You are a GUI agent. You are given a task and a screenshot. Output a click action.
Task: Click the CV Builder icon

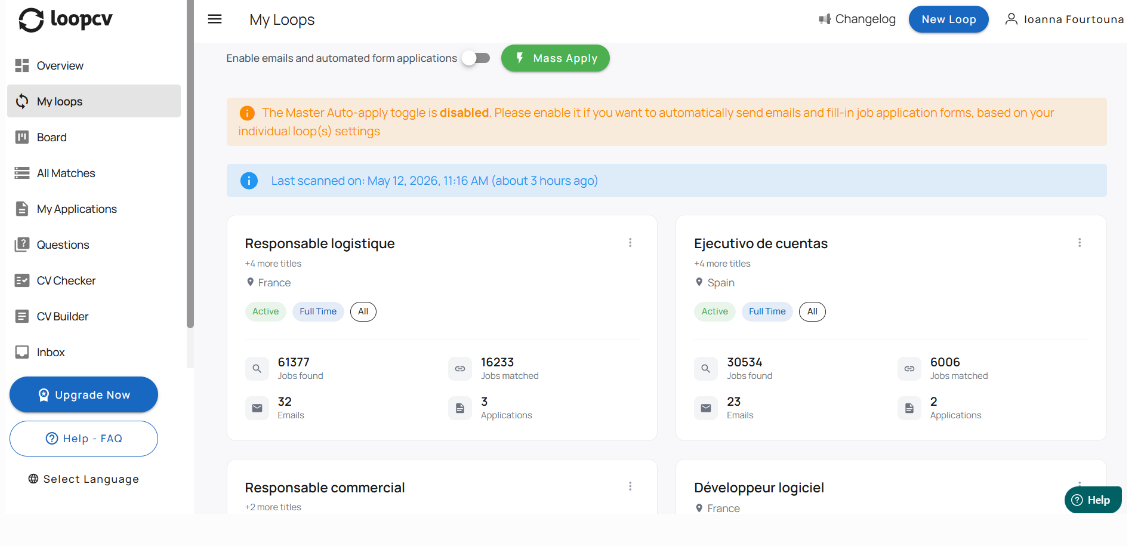[22, 316]
